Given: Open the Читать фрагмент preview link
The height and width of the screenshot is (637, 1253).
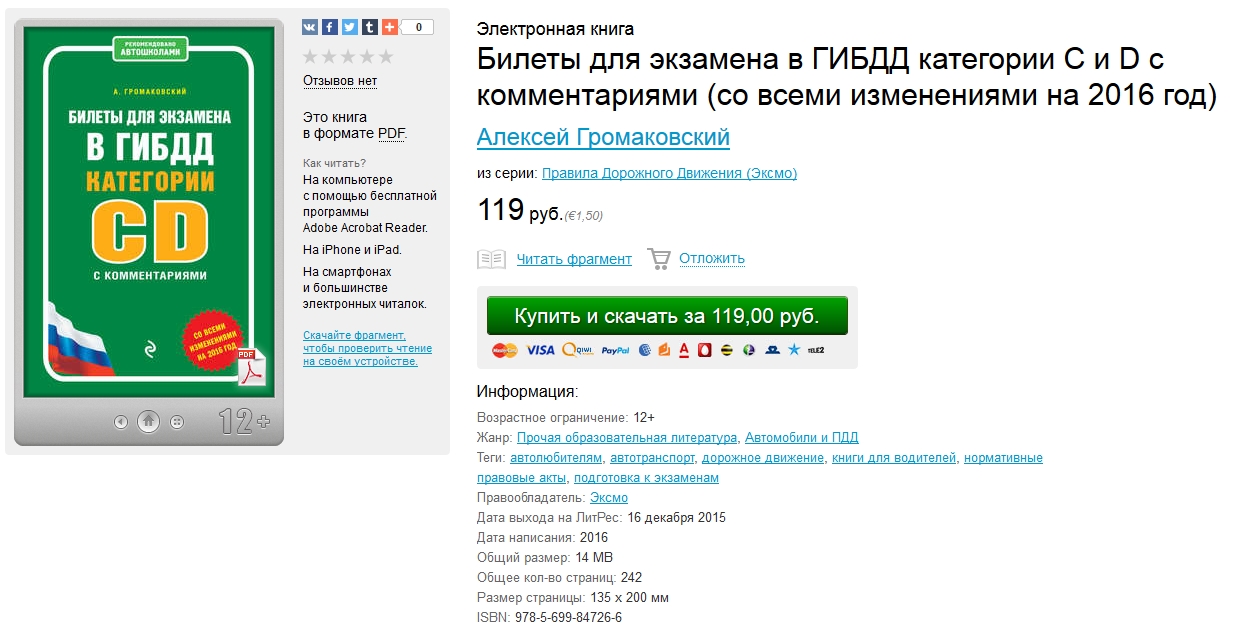Looking at the screenshot, I should 576,258.
